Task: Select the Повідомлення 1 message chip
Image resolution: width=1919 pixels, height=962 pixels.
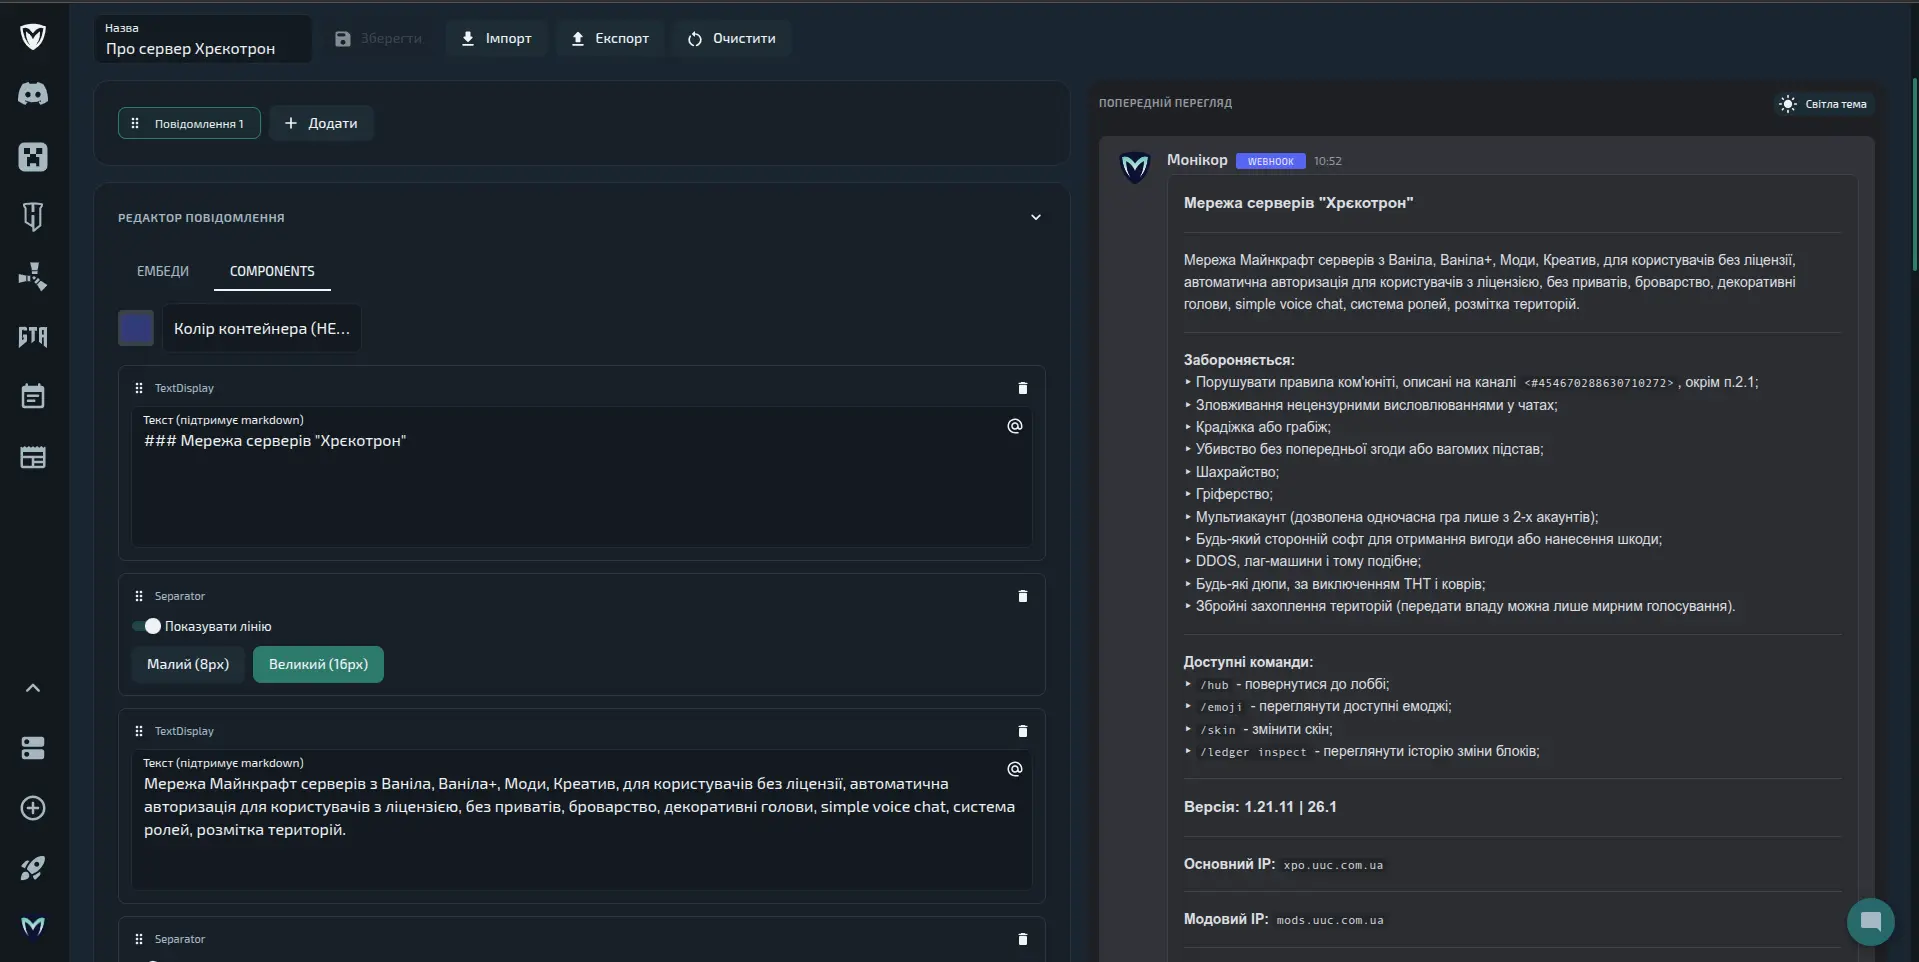Action: click(x=189, y=123)
